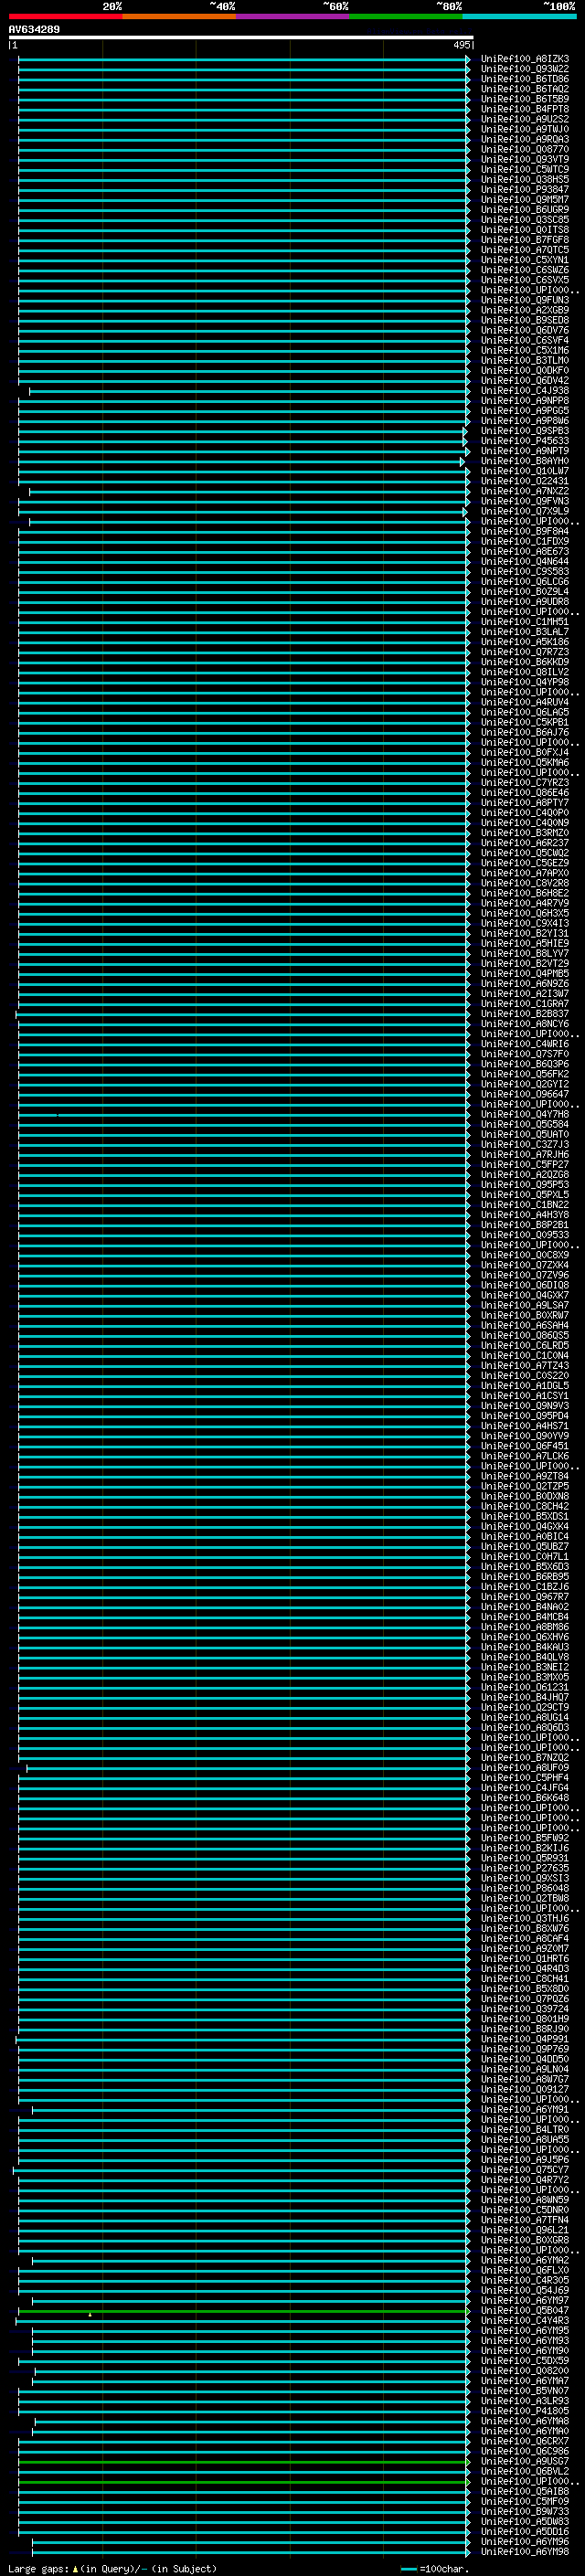Image resolution: width=585 pixels, height=2576 pixels.
Task: Click green alignment bar for UniRef100_Q5B047
Action: click(243, 2311)
